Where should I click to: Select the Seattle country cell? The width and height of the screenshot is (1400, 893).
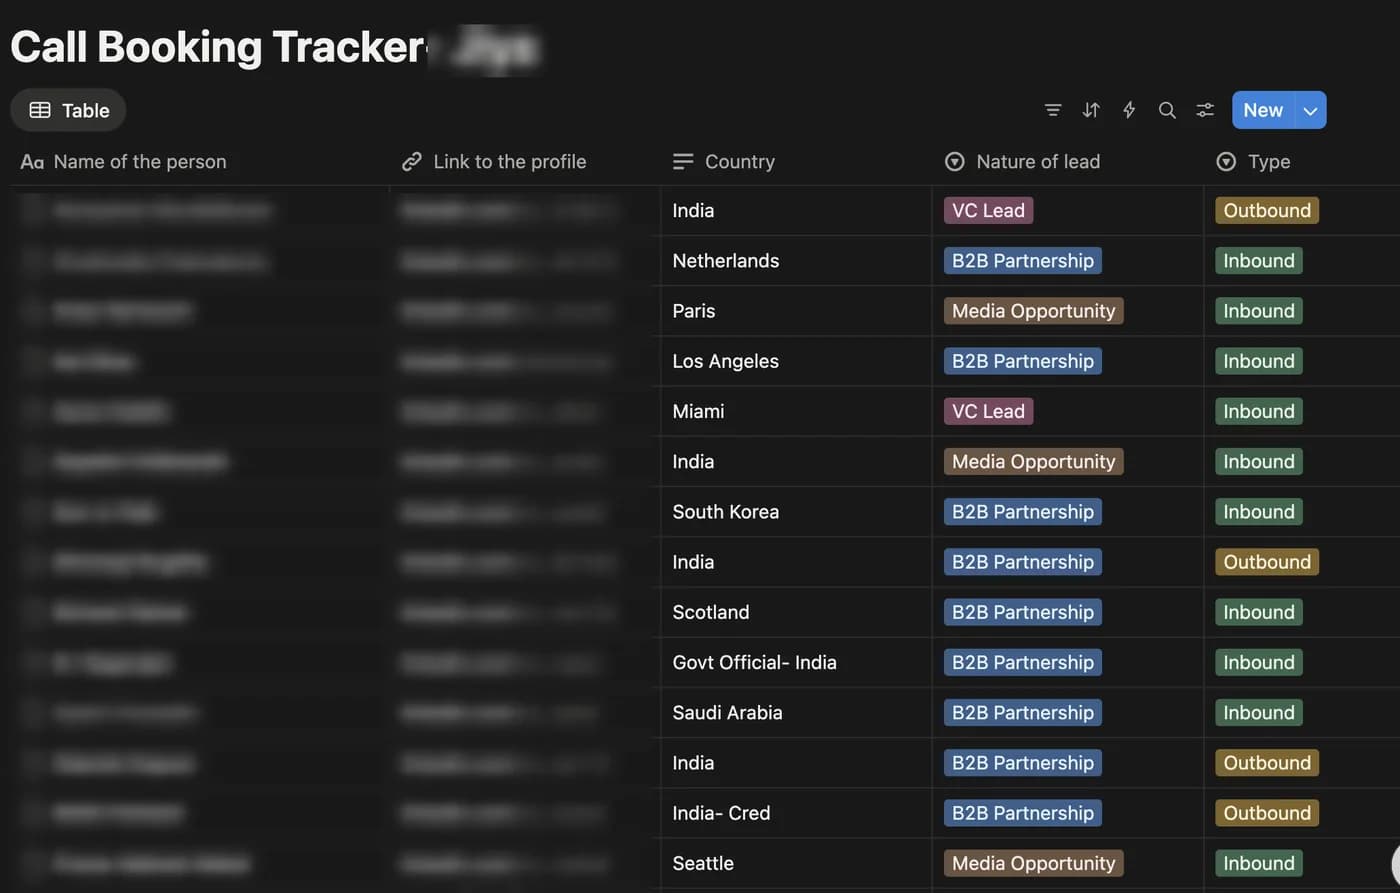point(796,863)
